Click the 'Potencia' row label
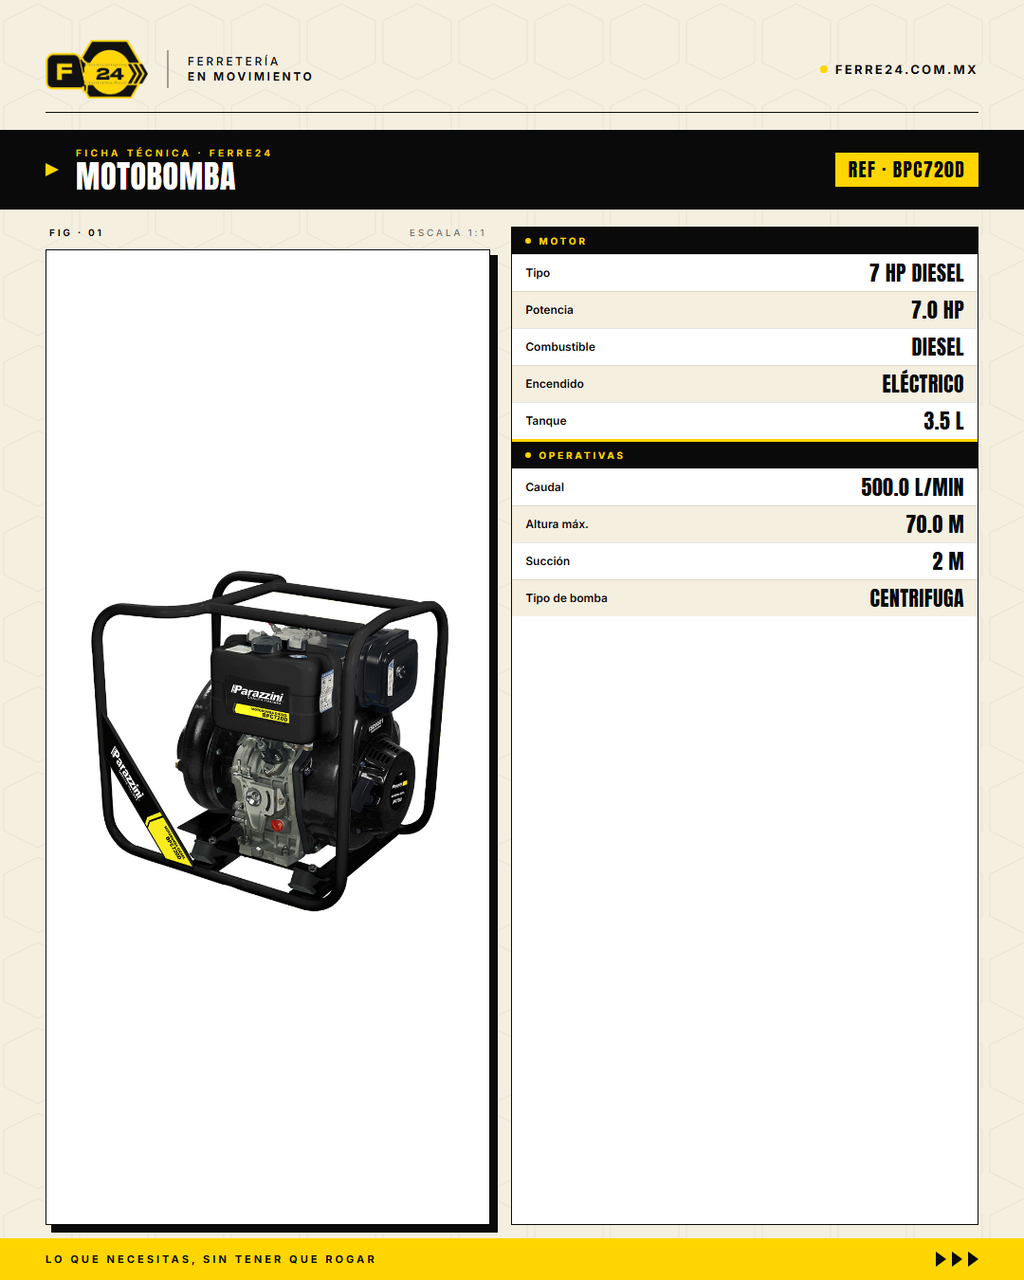 coord(550,310)
